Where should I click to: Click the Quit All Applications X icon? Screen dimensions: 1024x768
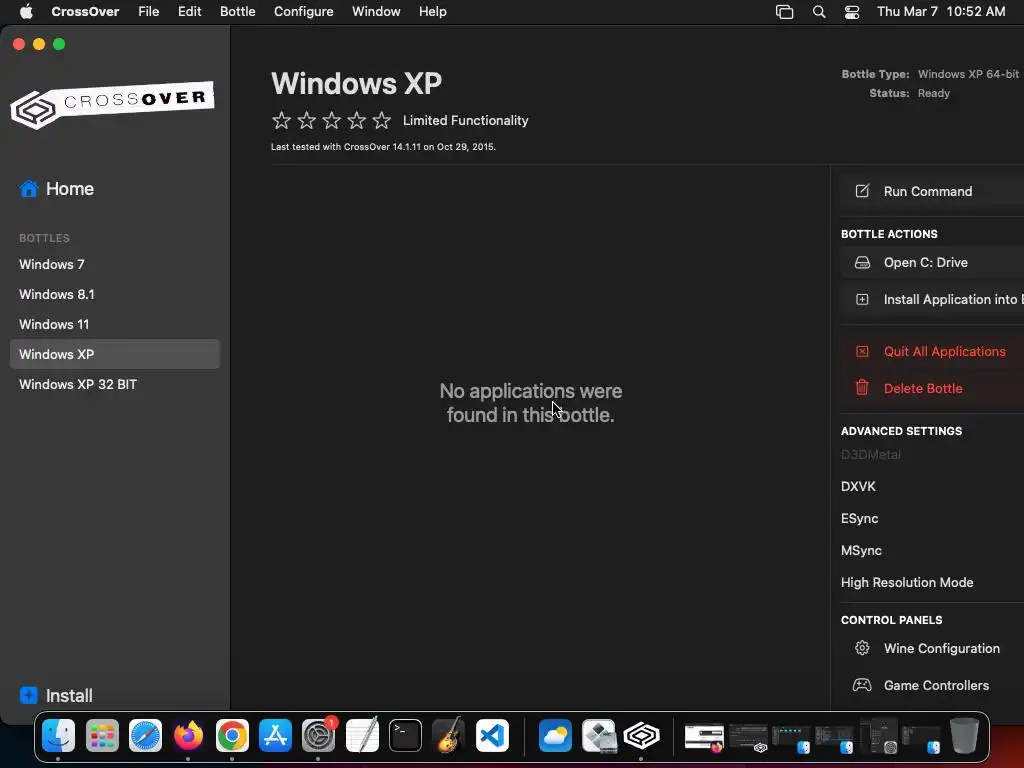click(862, 351)
